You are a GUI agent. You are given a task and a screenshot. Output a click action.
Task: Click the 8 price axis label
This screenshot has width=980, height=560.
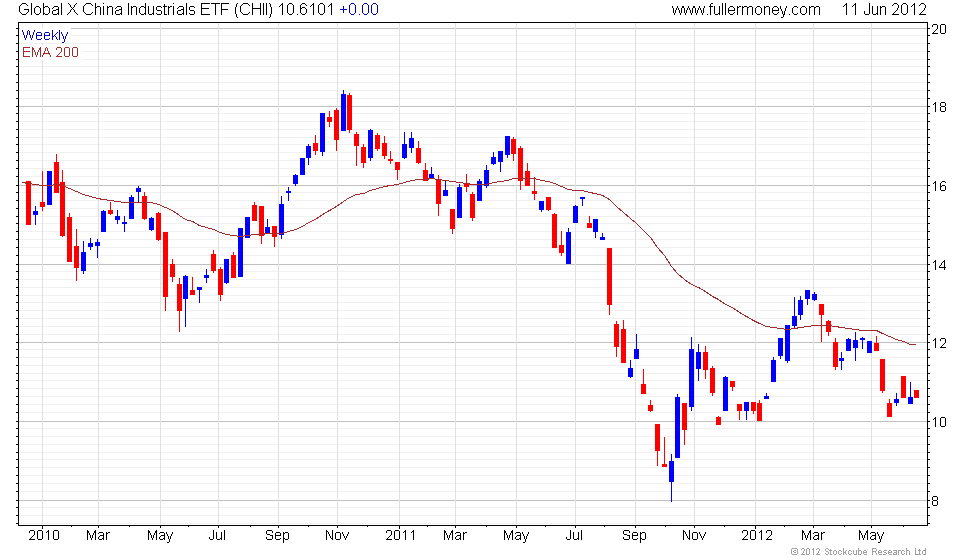935,501
